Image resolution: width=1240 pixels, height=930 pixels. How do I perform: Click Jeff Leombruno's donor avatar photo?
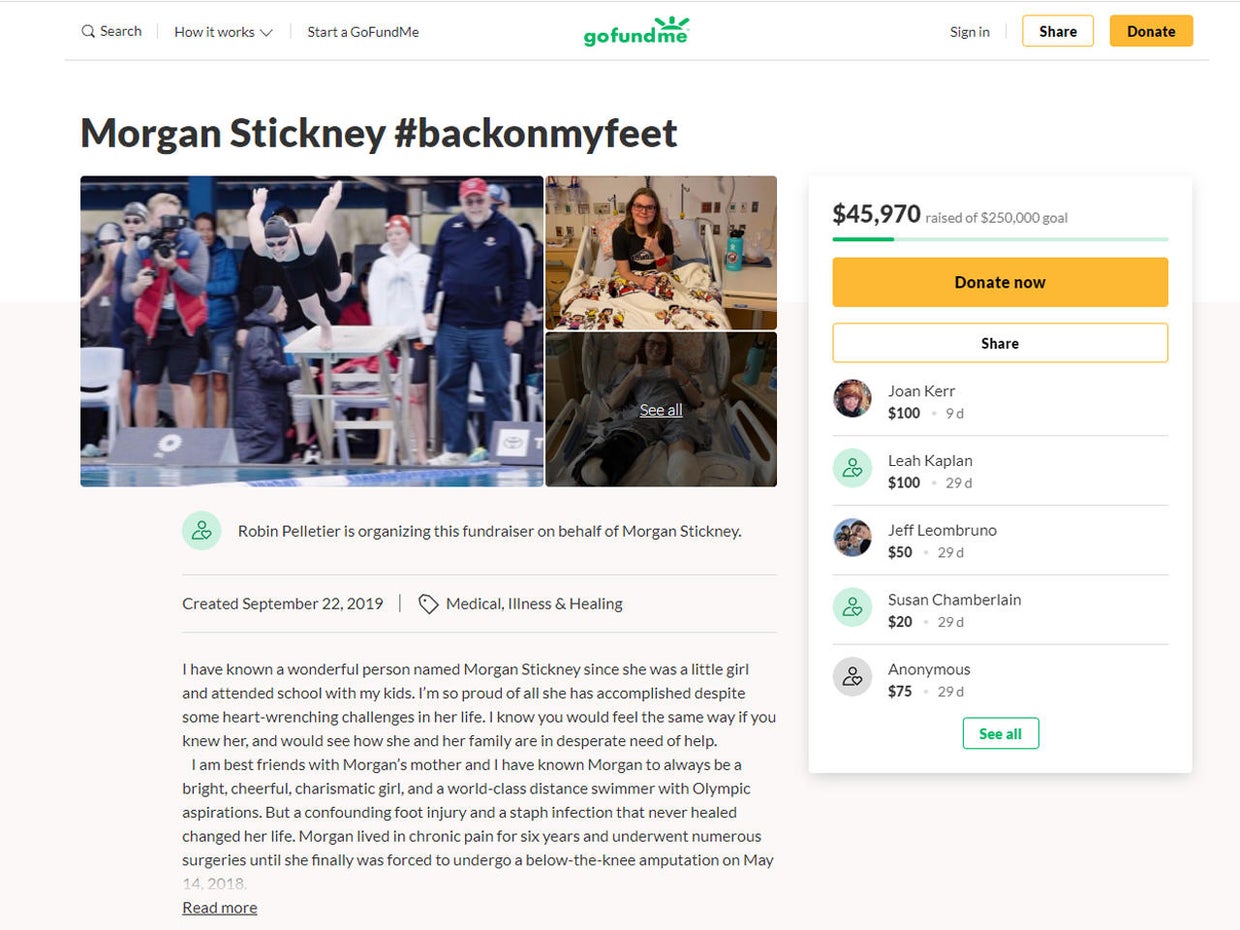(852, 537)
